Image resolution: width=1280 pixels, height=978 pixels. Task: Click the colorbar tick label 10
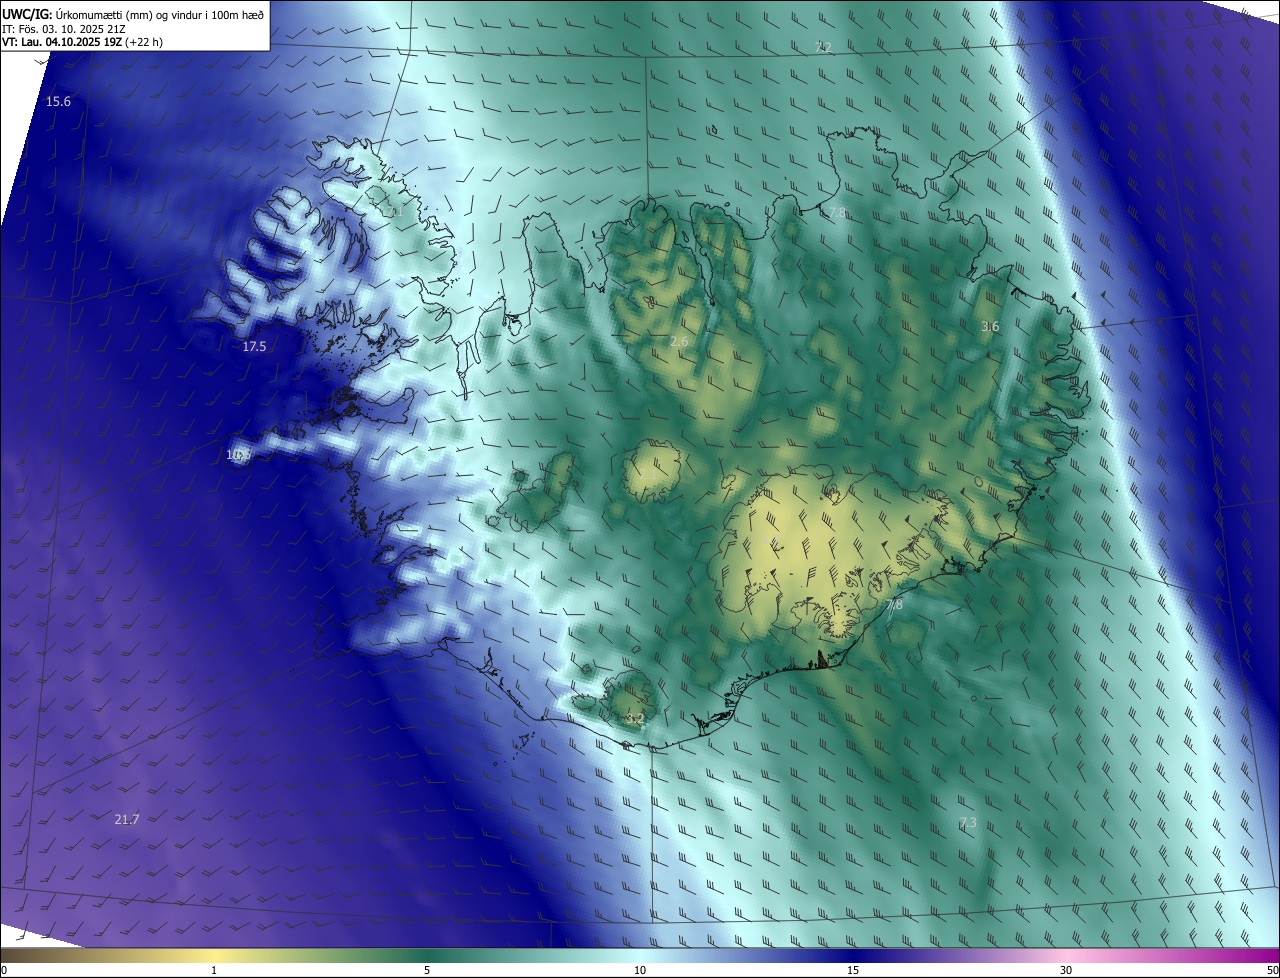click(x=640, y=970)
